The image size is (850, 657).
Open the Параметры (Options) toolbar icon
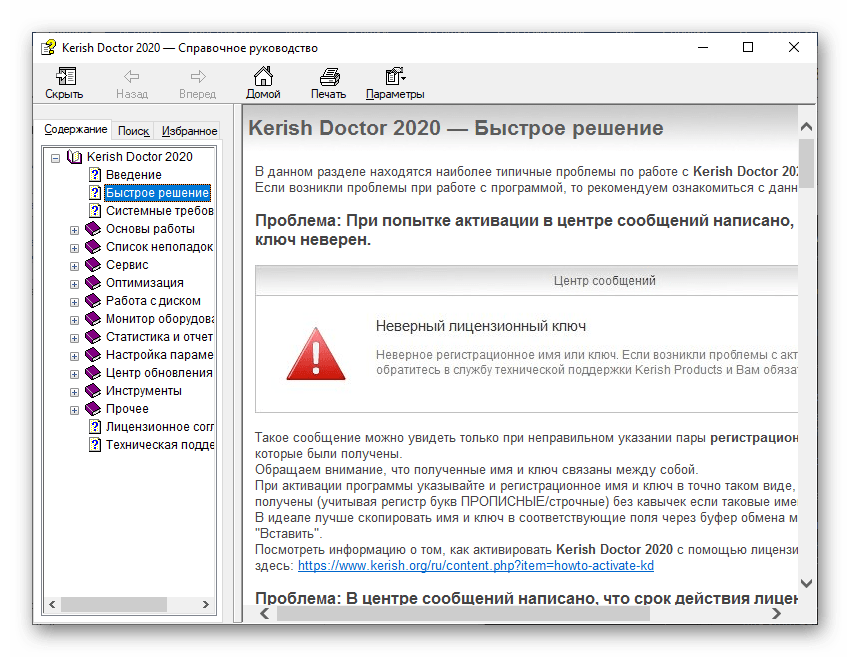coord(395,76)
